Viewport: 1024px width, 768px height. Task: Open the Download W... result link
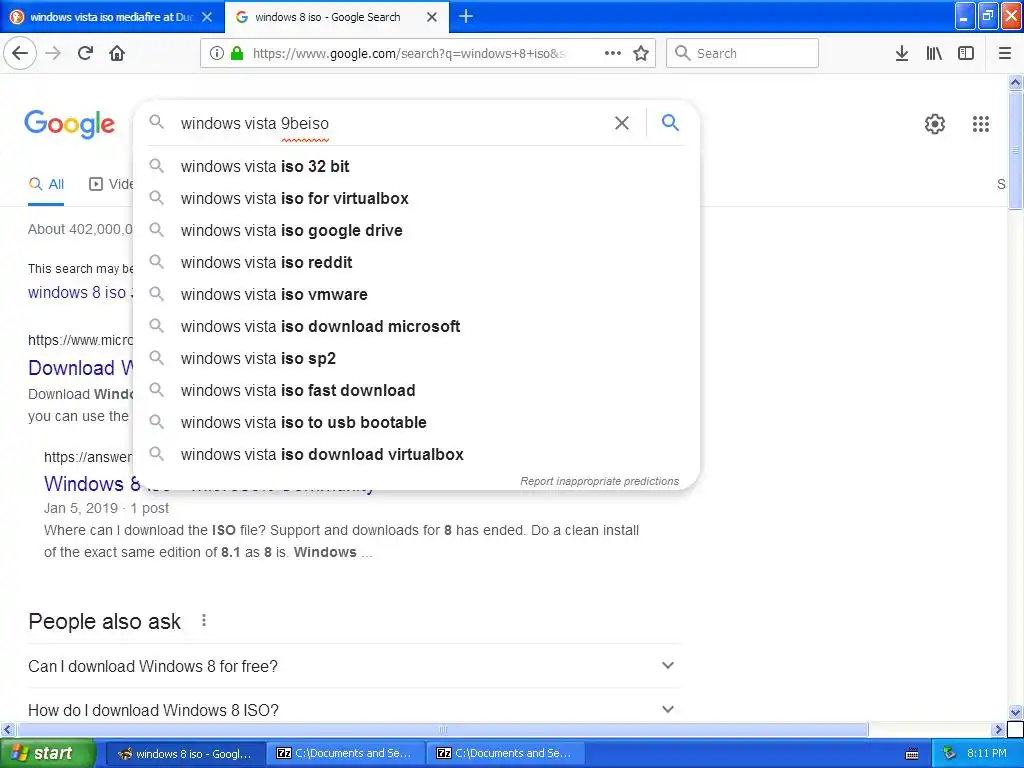[x=80, y=368]
